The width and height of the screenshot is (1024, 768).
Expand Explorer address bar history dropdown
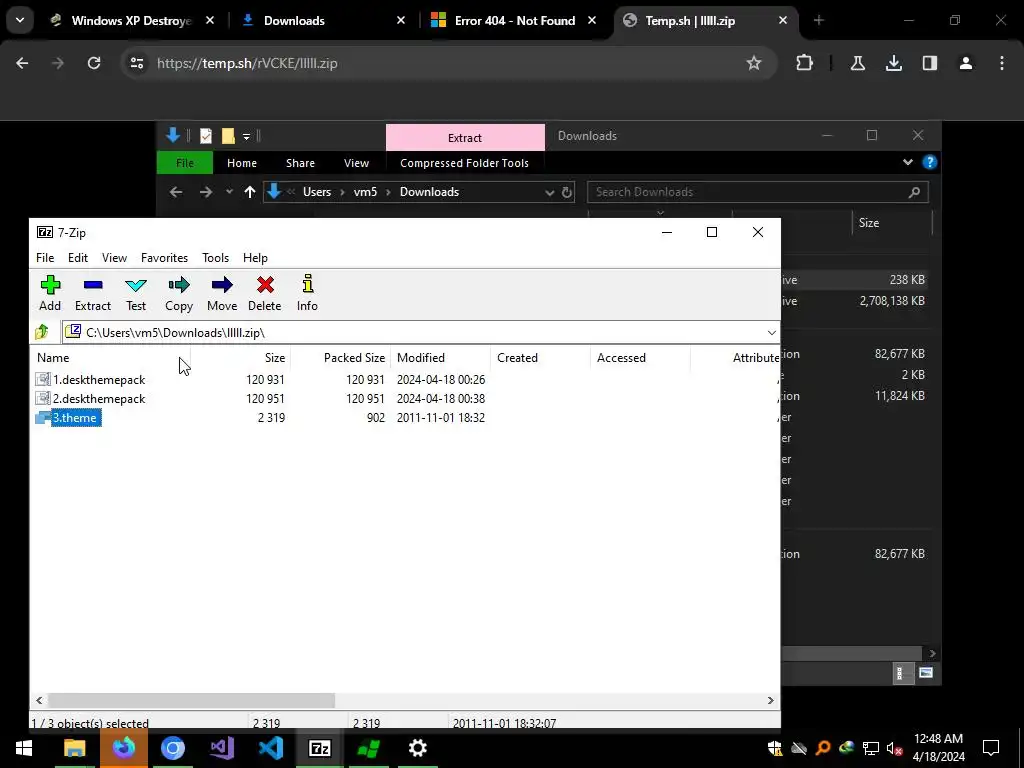click(549, 192)
